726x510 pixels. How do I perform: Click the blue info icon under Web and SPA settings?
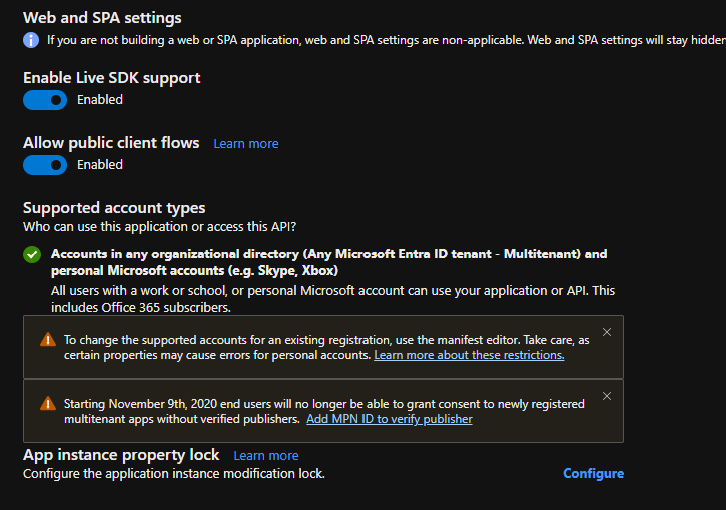coord(31,40)
